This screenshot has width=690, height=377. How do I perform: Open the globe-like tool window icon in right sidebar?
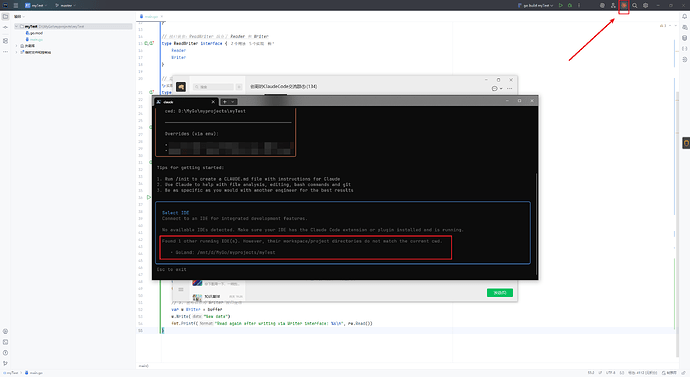pyautogui.click(x=685, y=59)
